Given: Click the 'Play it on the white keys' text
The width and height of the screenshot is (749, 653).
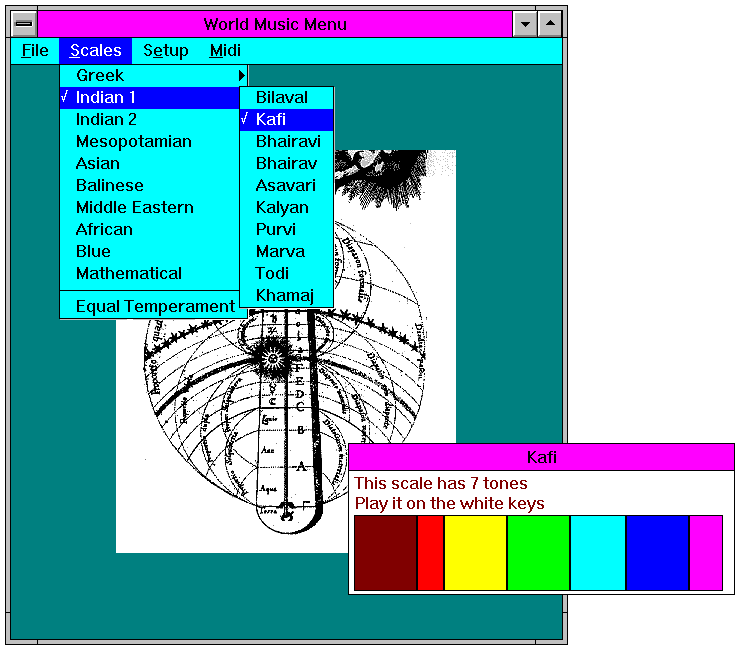Looking at the screenshot, I should coord(449,503).
